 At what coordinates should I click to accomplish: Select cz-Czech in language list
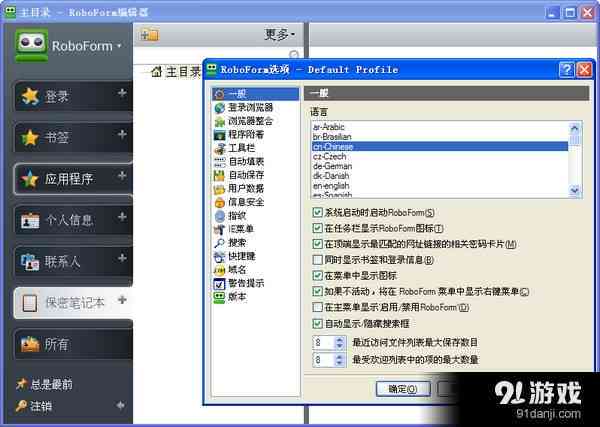pos(439,156)
